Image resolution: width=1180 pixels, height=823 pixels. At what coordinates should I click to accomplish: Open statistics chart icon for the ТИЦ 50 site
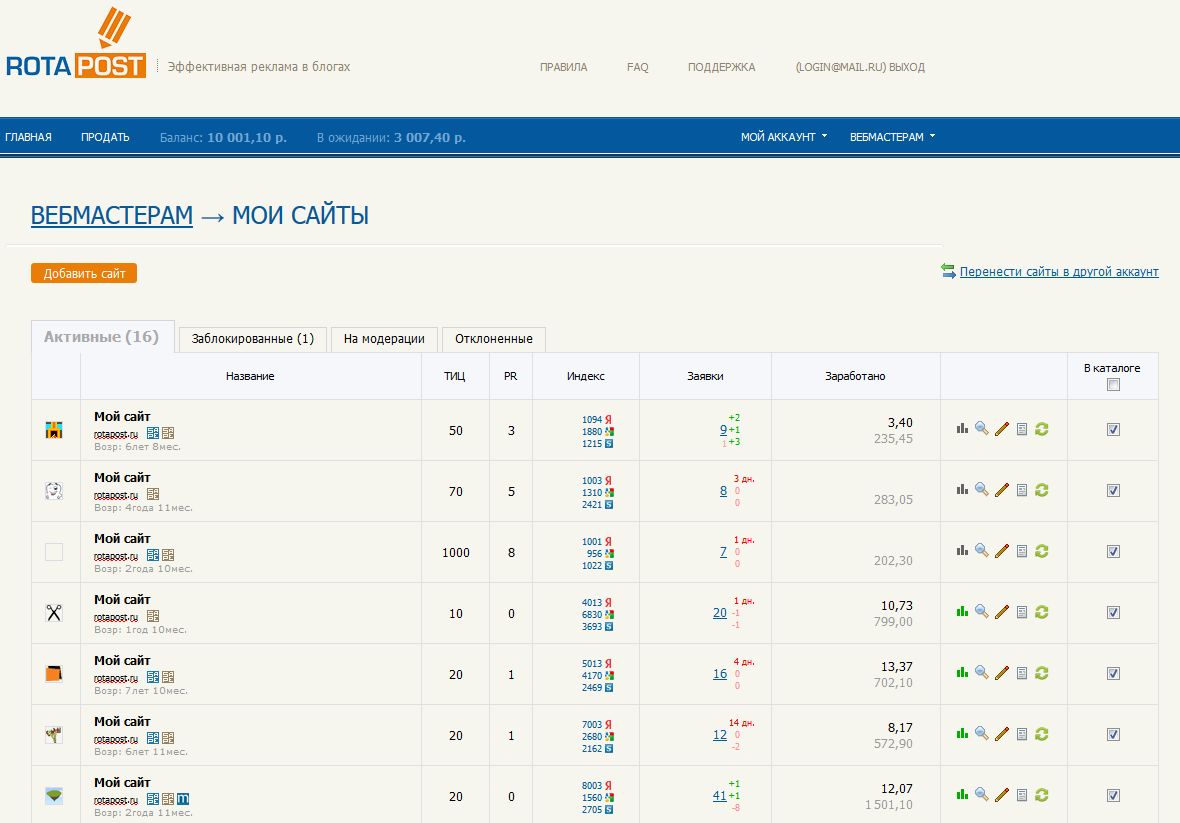(x=962, y=429)
